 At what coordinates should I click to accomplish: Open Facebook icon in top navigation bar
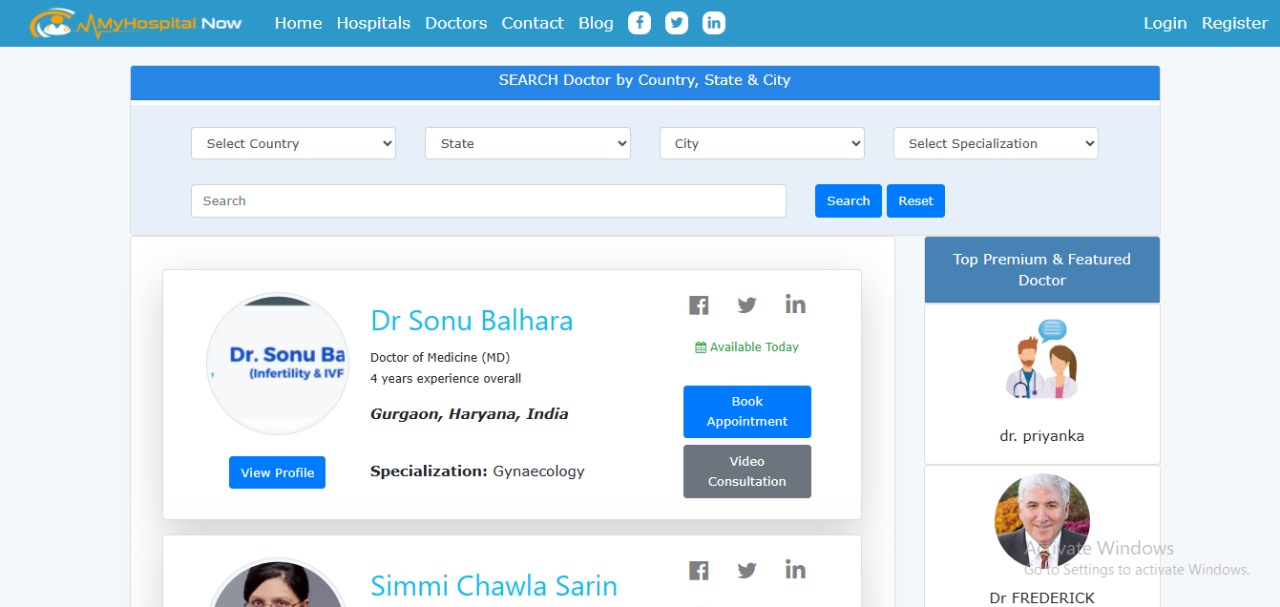tap(639, 23)
